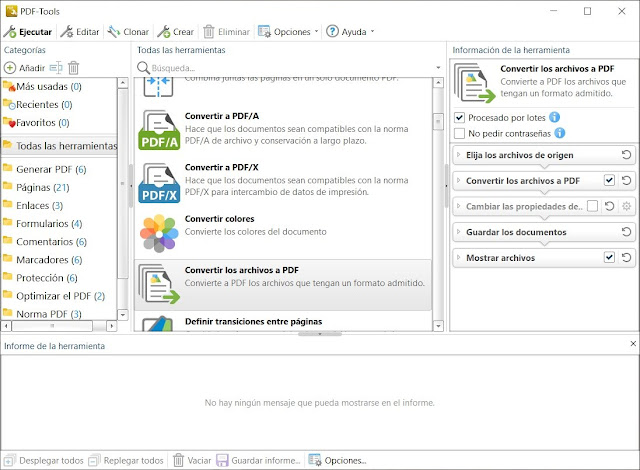Expand the Mostrar archivos step
Screen dimensions: 640x470
pyautogui.click(x=458, y=258)
